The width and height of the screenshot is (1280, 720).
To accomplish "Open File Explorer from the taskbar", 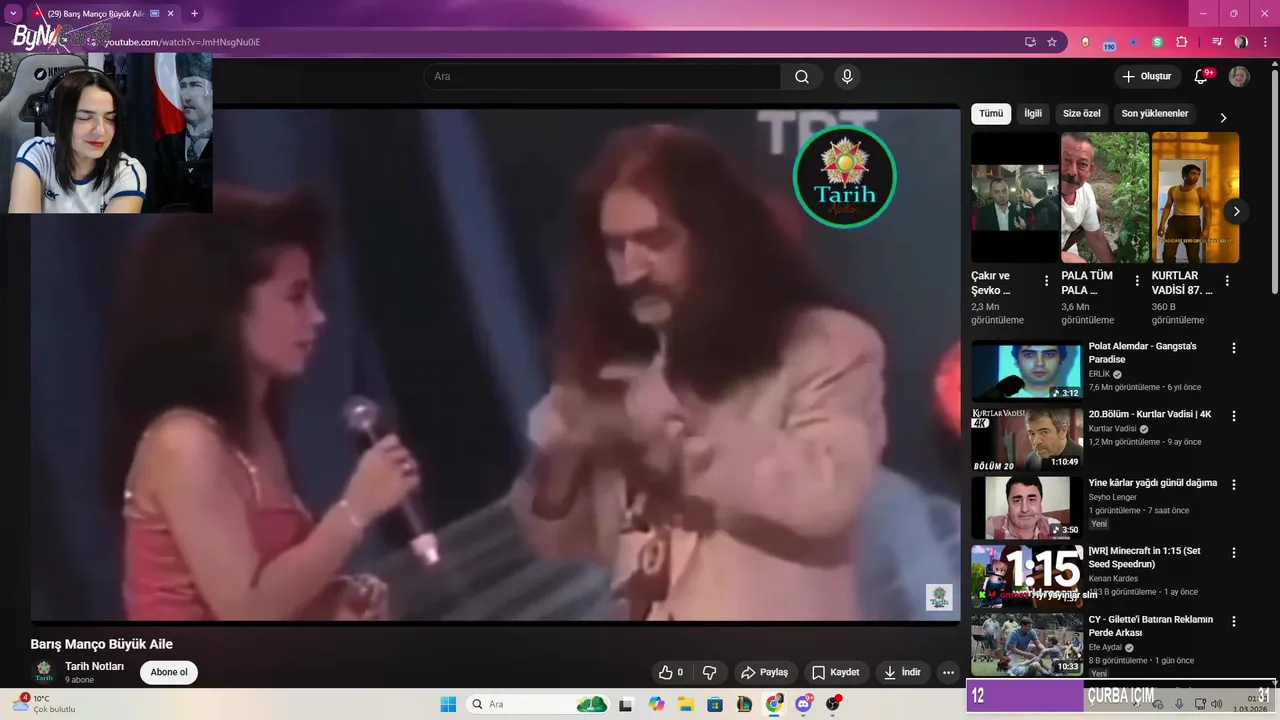I will click(686, 704).
